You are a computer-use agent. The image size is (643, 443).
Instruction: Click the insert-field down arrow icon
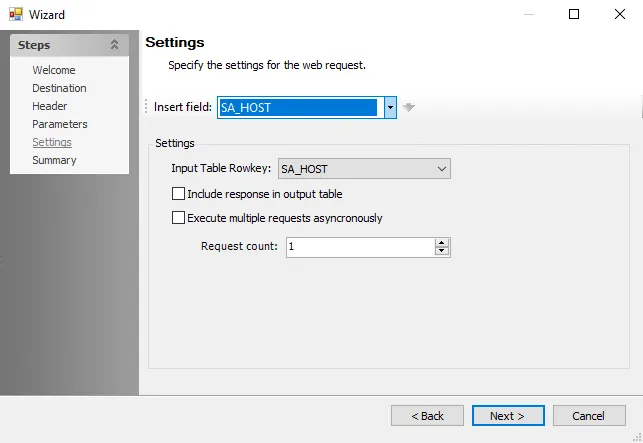(408, 107)
